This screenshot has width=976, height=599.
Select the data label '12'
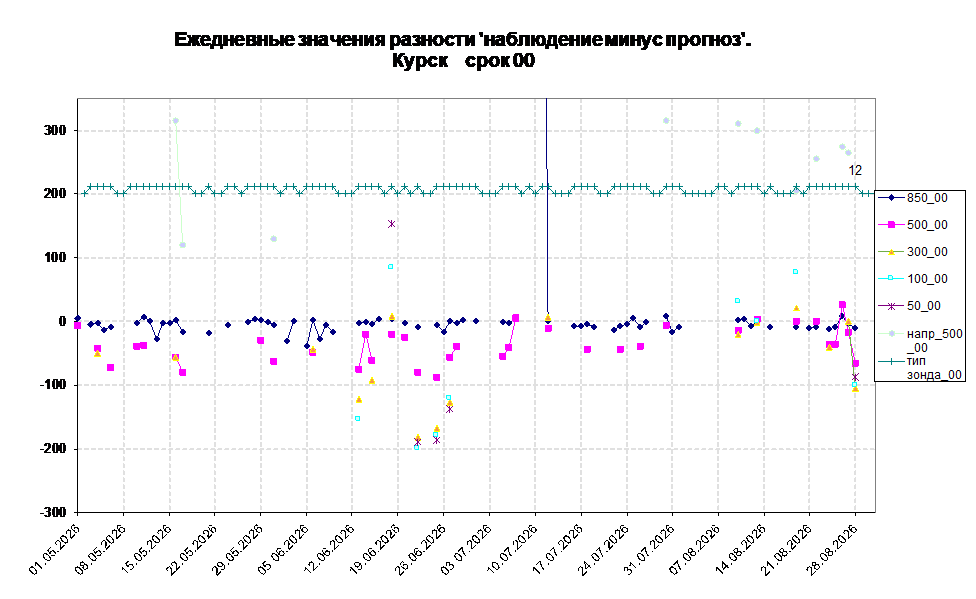pyautogui.click(x=855, y=170)
